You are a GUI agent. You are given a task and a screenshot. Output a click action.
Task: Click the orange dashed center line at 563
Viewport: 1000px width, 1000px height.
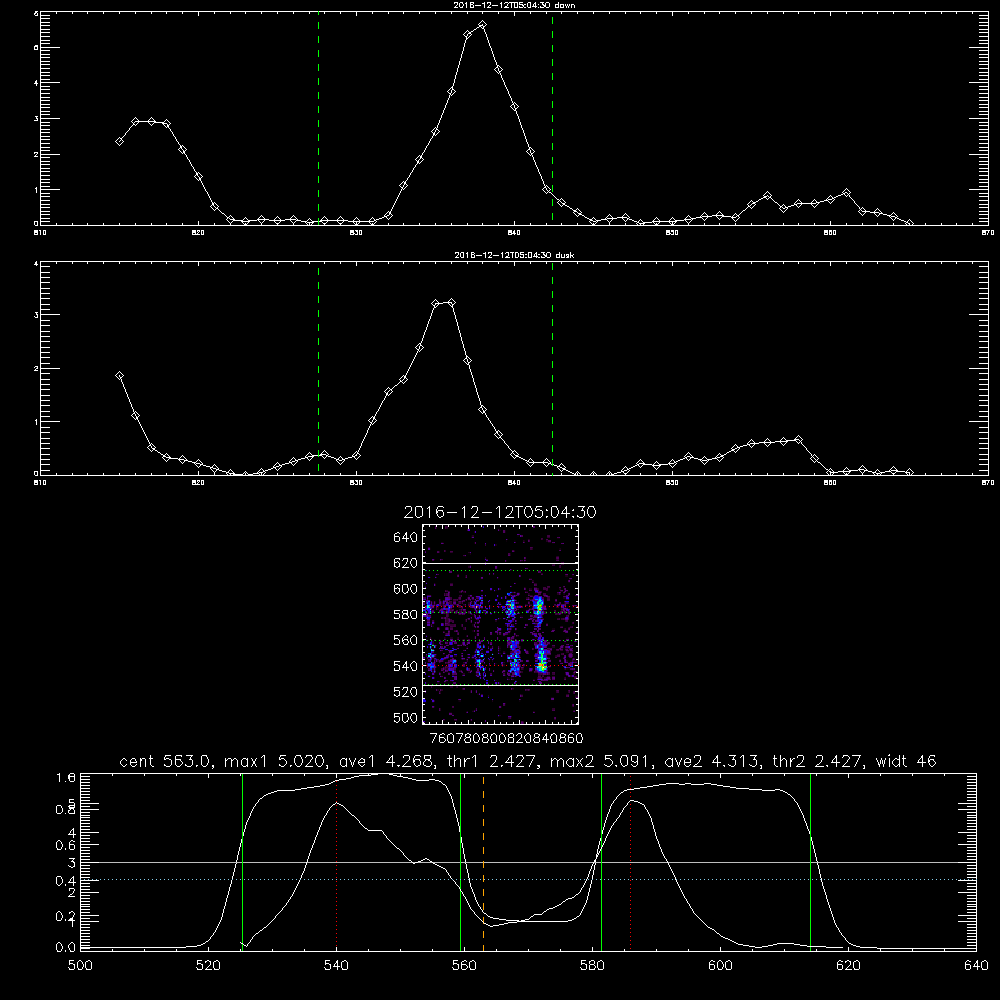[x=483, y=862]
